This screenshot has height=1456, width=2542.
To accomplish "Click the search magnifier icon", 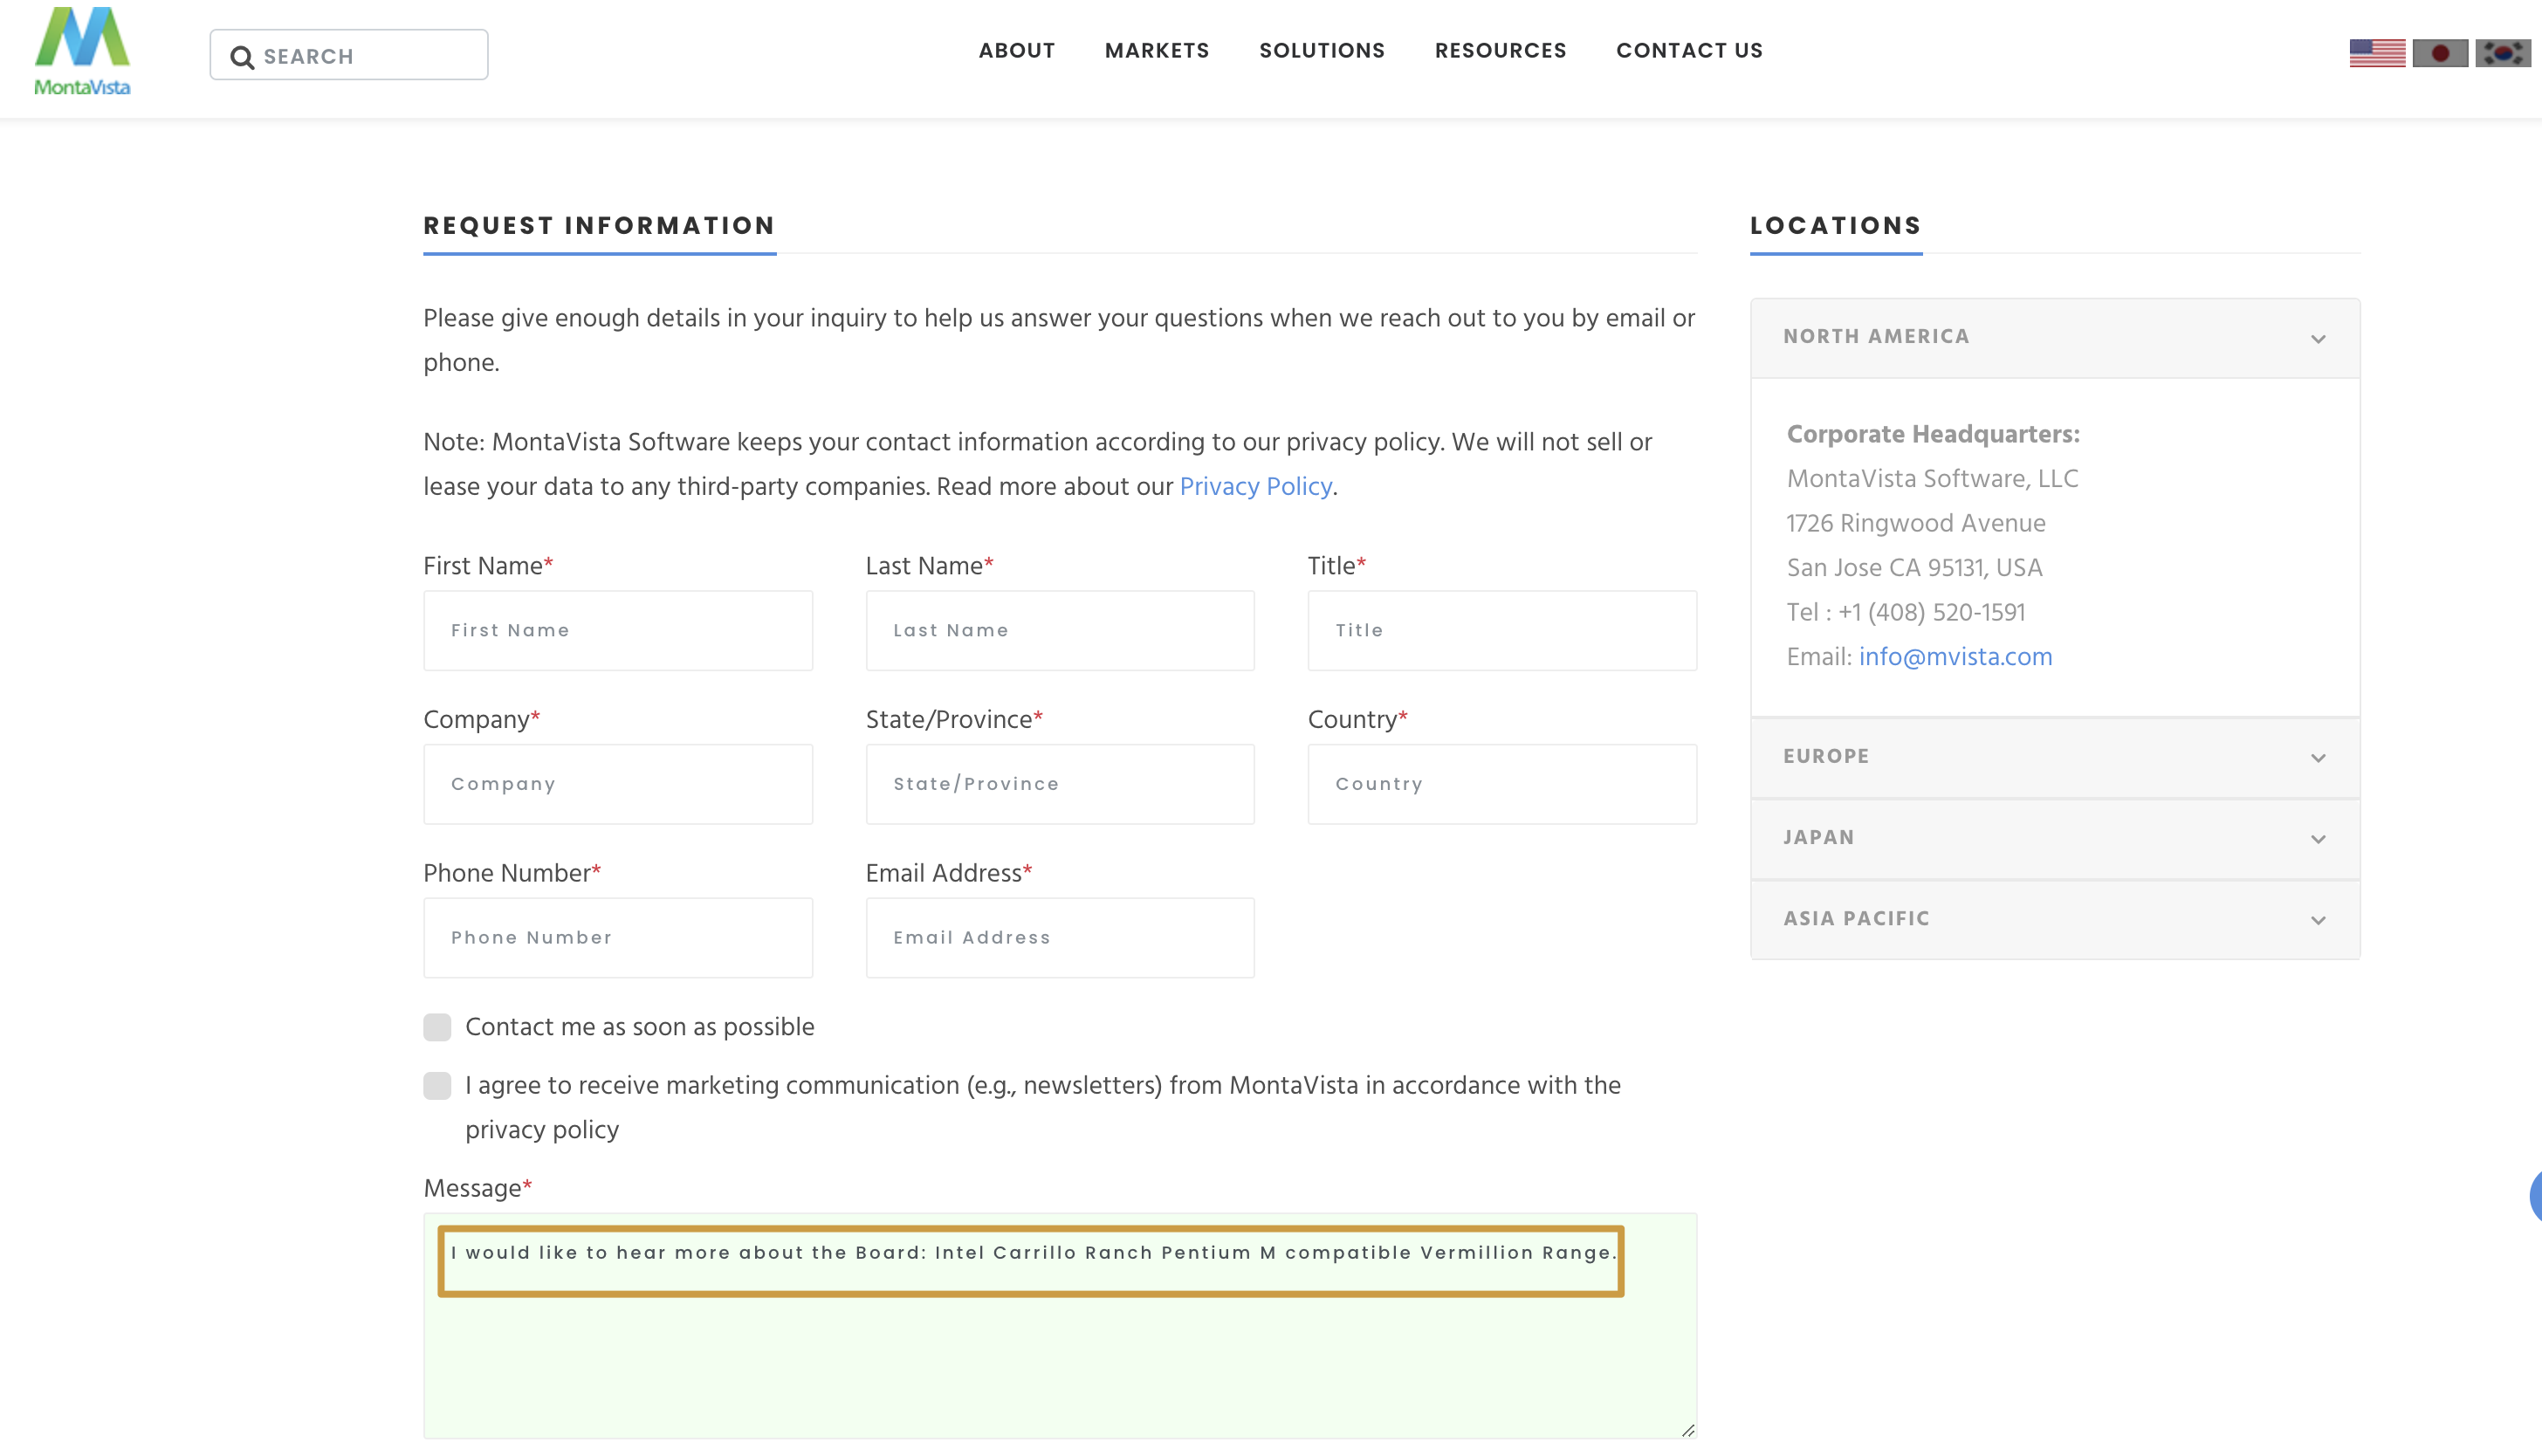I will [x=242, y=57].
